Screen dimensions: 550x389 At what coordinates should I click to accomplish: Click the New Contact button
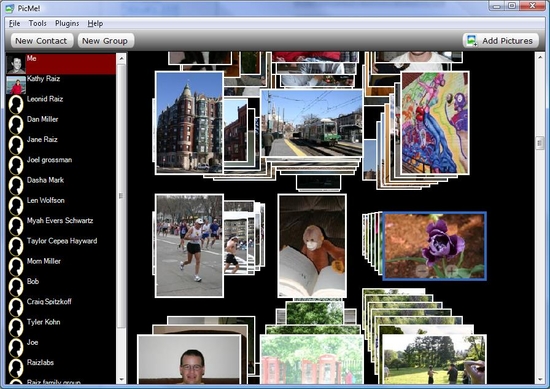[41, 41]
